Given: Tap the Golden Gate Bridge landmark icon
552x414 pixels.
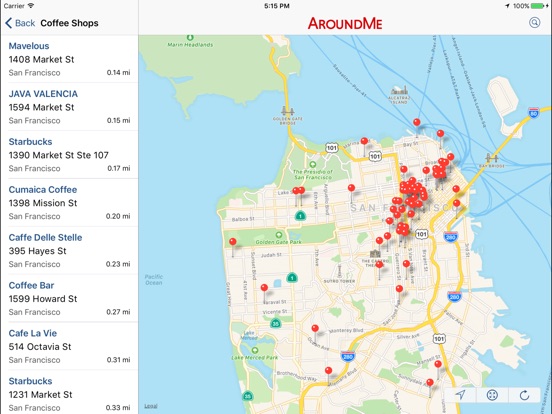Looking at the screenshot, I should [x=287, y=112].
